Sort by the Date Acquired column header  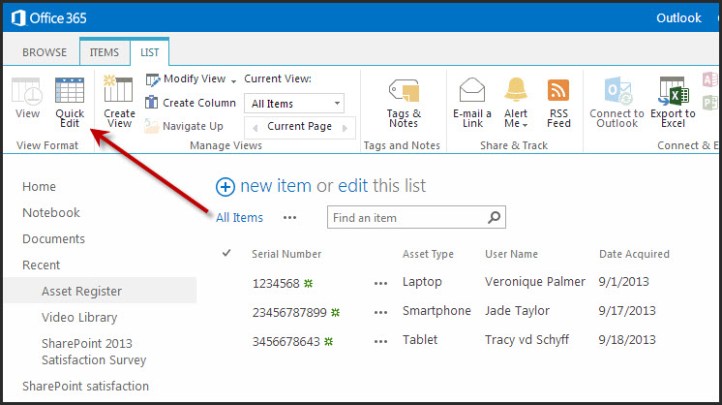coord(634,254)
